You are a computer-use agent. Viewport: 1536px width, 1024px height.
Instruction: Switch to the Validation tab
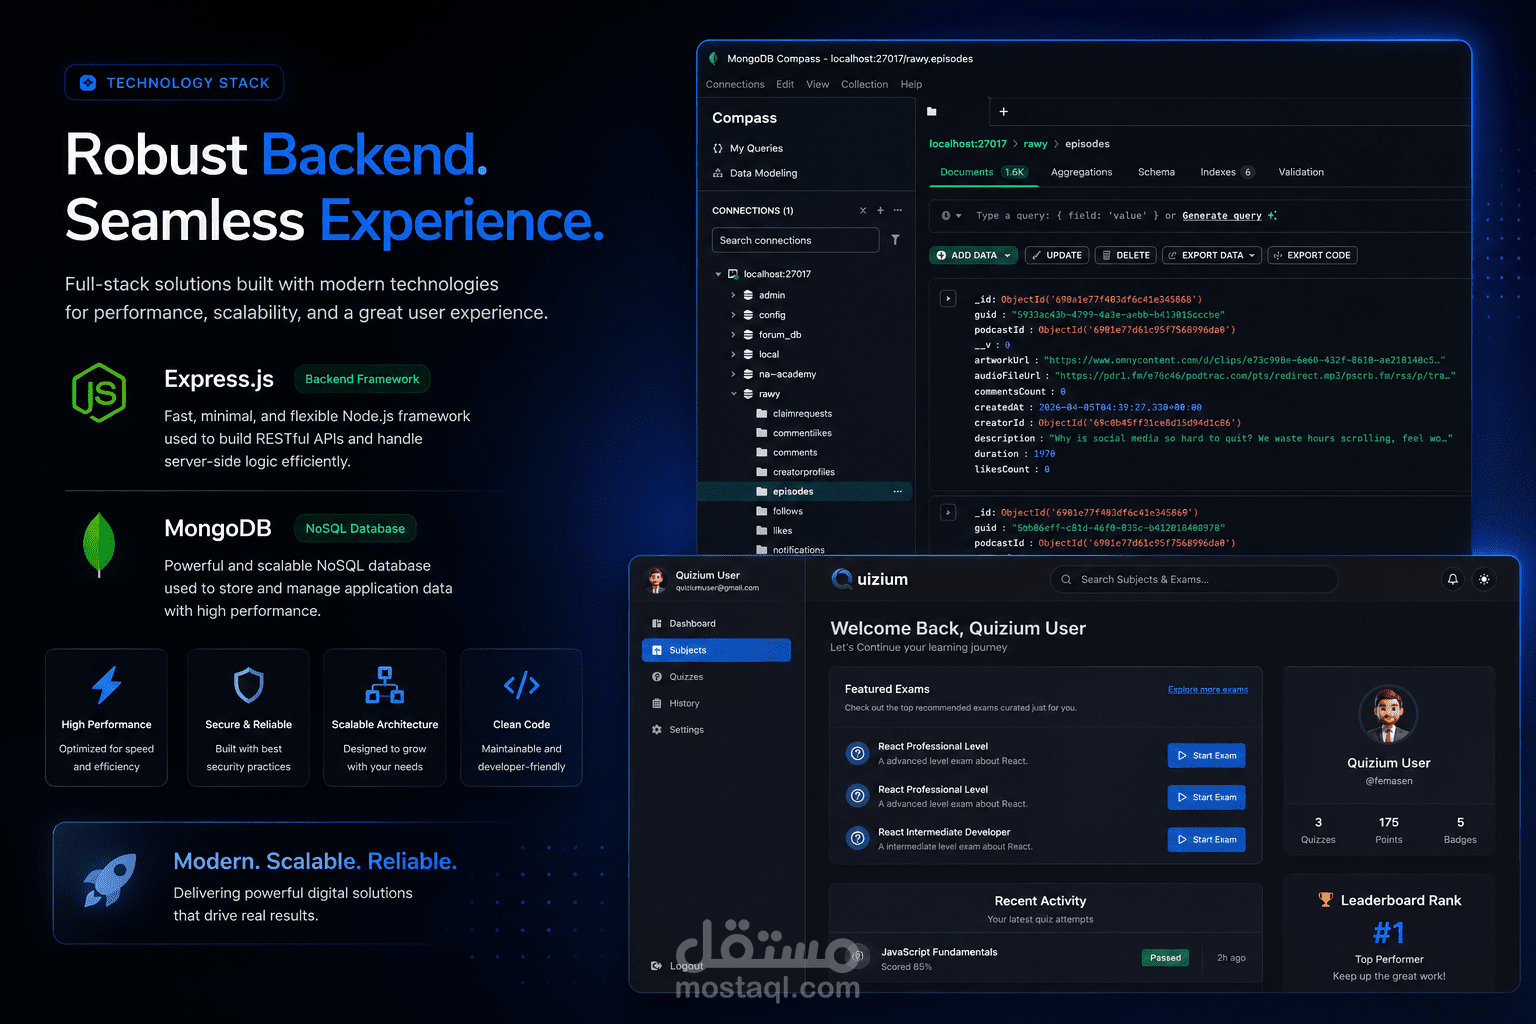coord(1301,172)
